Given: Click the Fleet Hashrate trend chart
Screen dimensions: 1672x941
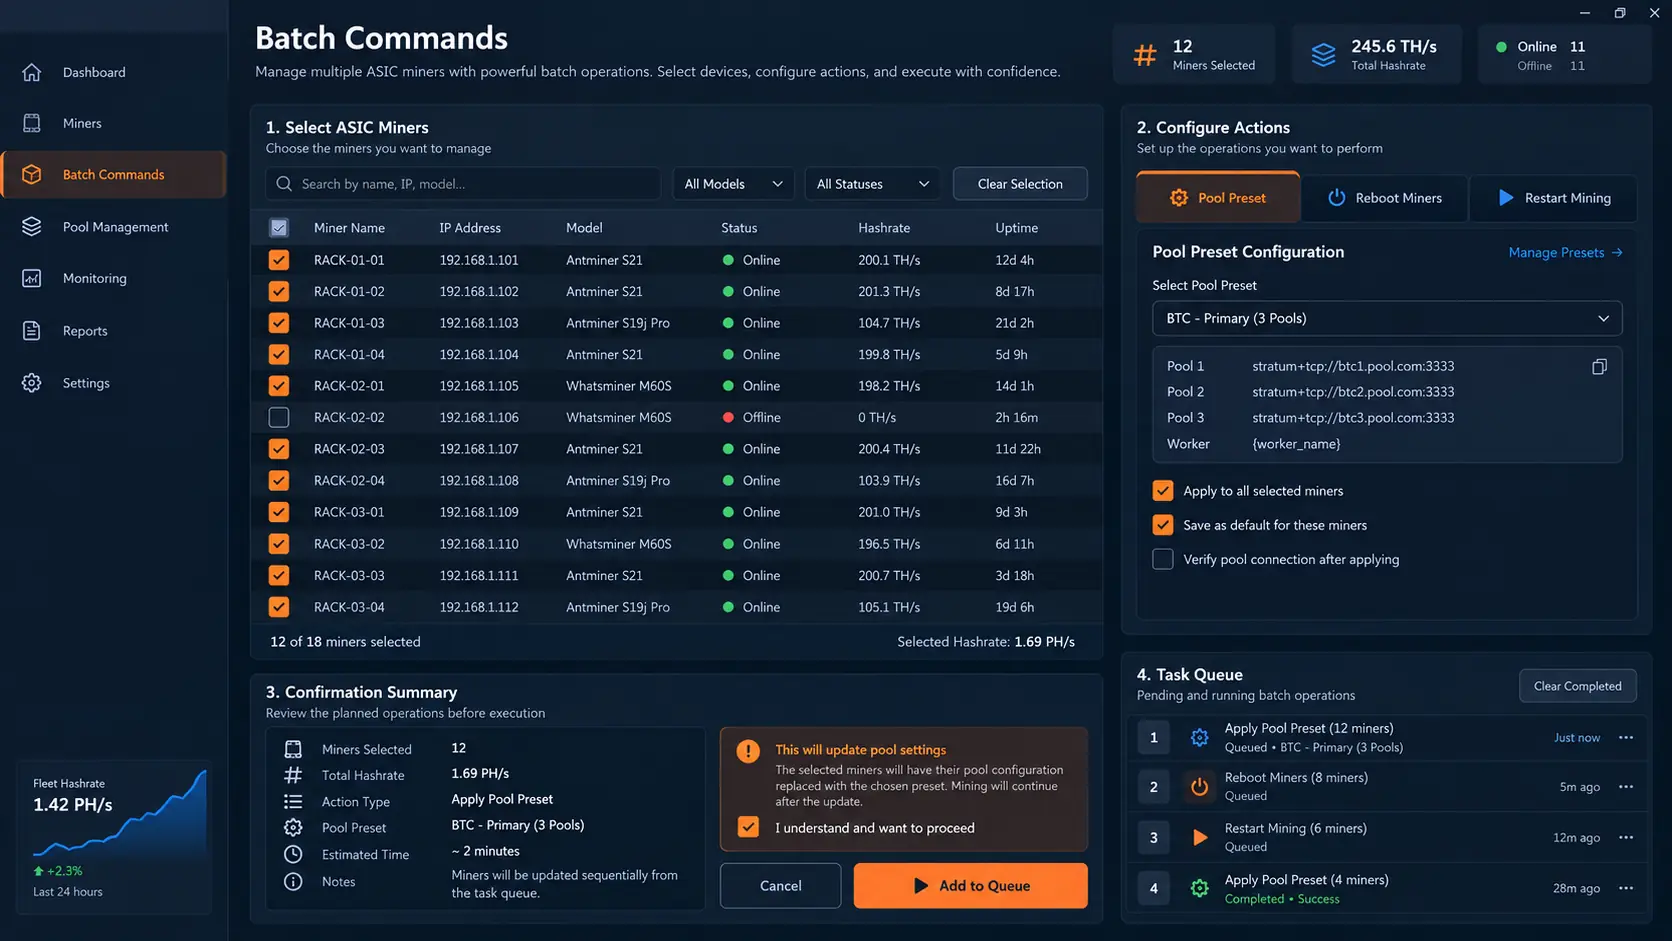Looking at the screenshot, I should tap(120, 813).
